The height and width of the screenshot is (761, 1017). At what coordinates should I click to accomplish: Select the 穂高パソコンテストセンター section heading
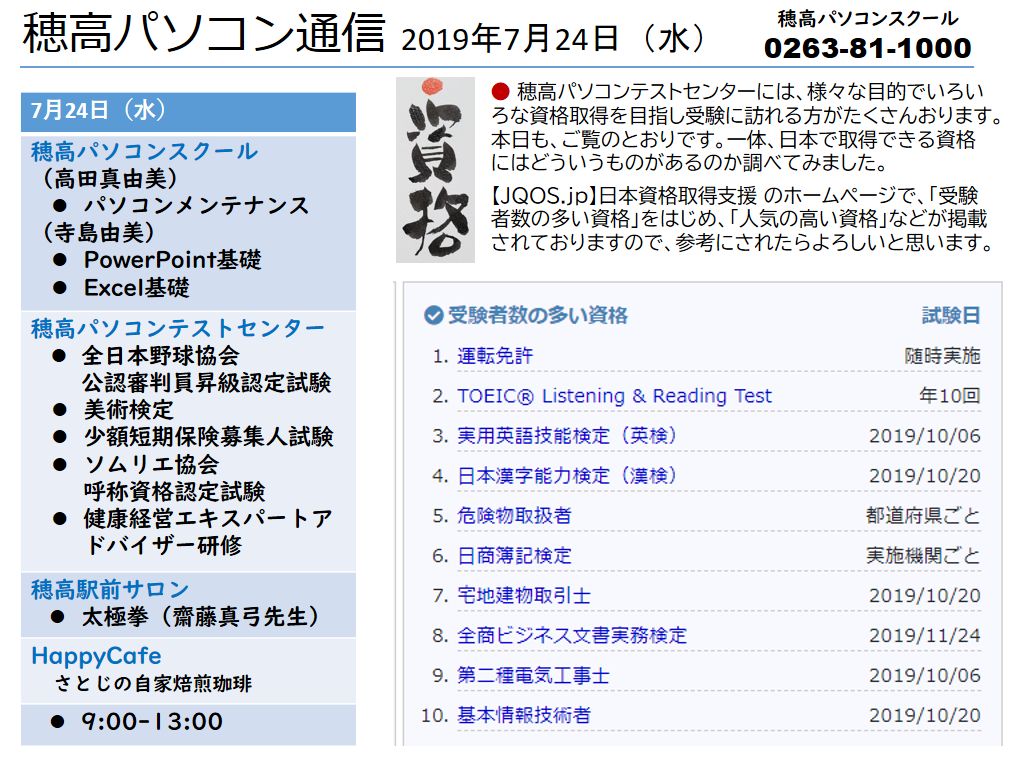pyautogui.click(x=178, y=328)
